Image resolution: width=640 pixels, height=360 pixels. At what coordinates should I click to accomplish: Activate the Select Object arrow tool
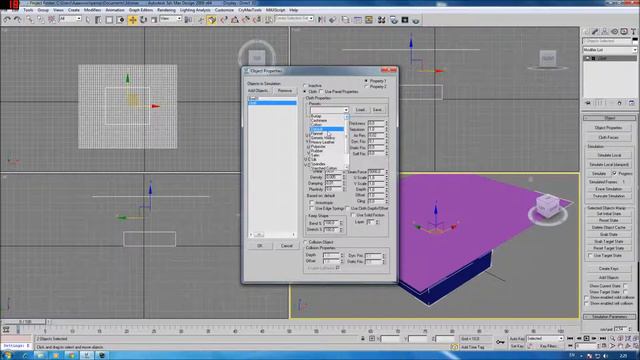pos(88,20)
